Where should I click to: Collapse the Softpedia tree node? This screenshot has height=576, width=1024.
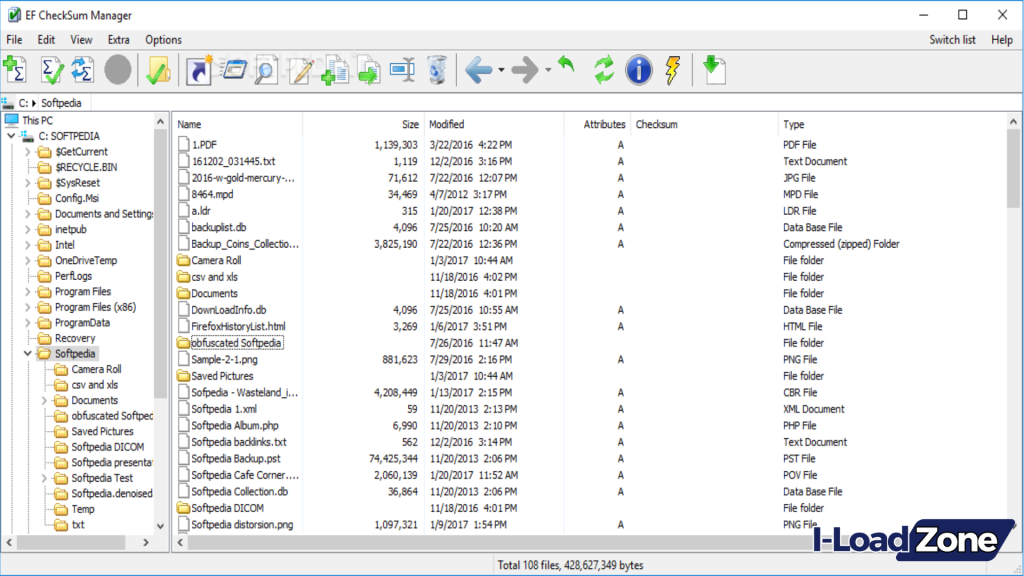tap(27, 353)
